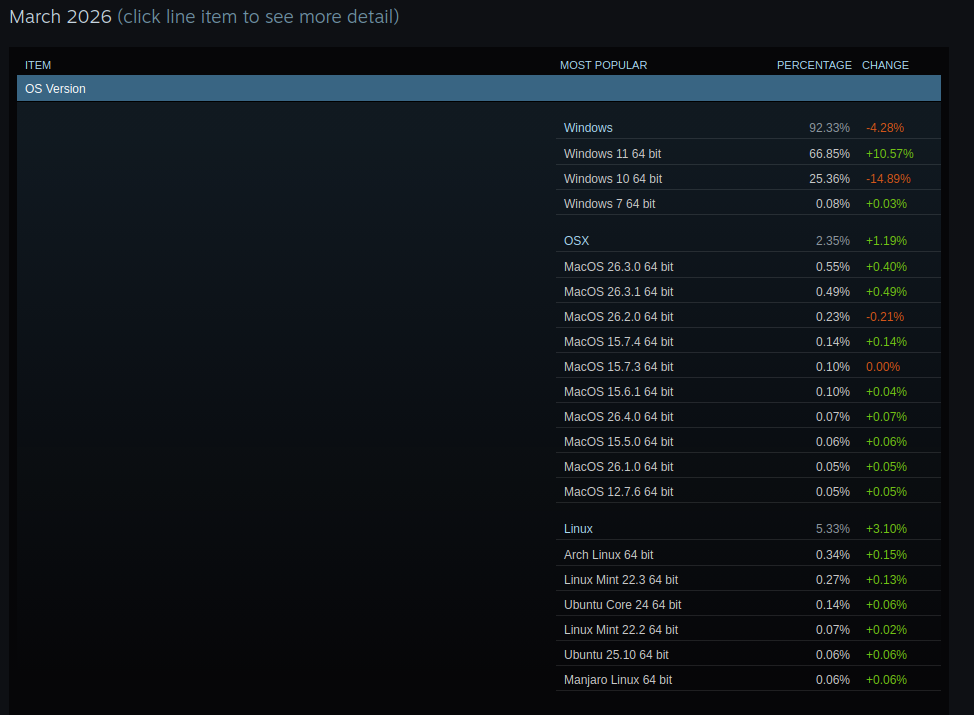Click the -4.28% Windows change value

tap(885, 127)
